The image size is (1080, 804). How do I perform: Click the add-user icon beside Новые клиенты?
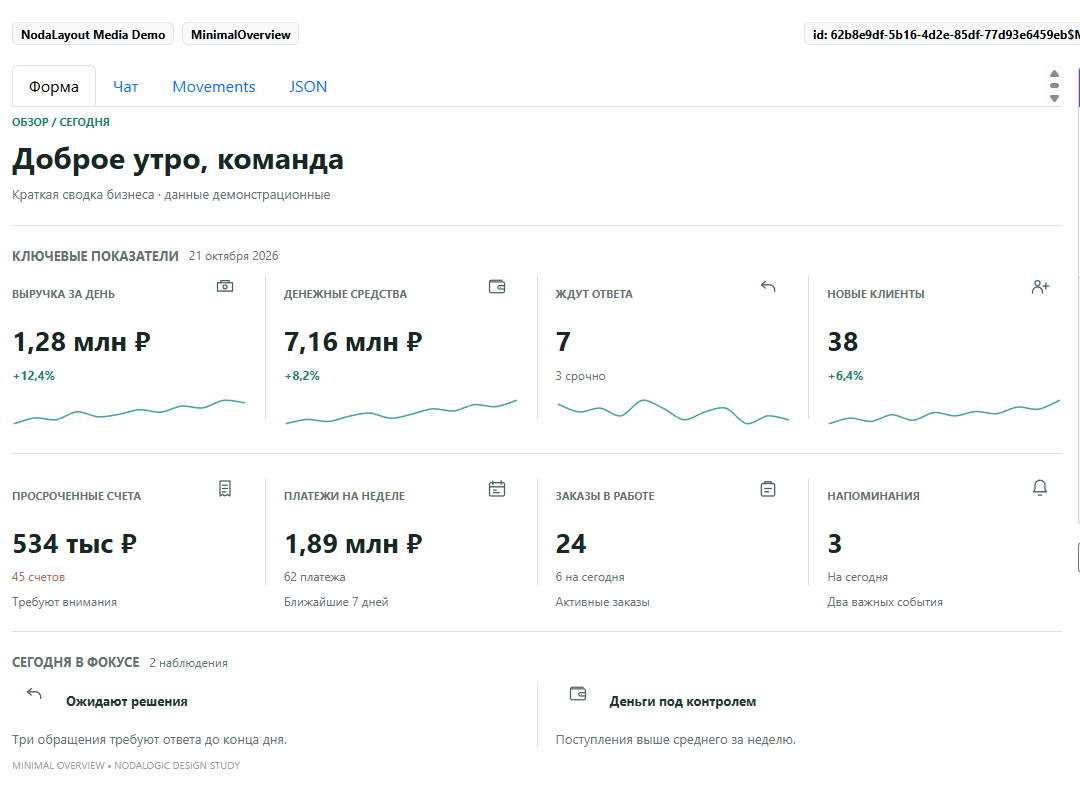pos(1040,287)
